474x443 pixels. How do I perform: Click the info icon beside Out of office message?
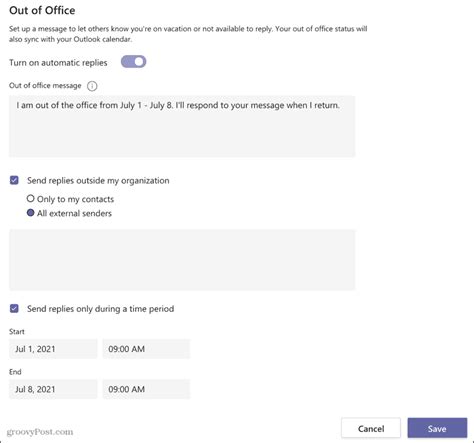92,86
